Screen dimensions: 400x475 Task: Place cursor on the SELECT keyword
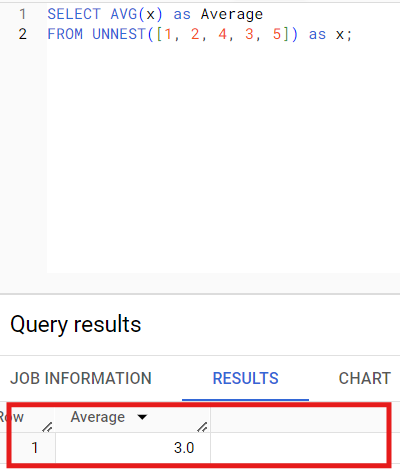pyautogui.click(x=74, y=14)
